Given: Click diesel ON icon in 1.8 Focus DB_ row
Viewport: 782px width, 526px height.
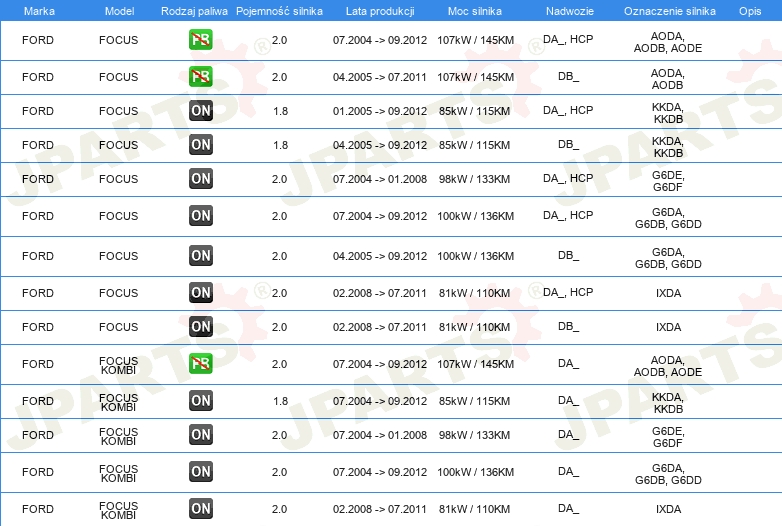Looking at the screenshot, I should [x=200, y=145].
